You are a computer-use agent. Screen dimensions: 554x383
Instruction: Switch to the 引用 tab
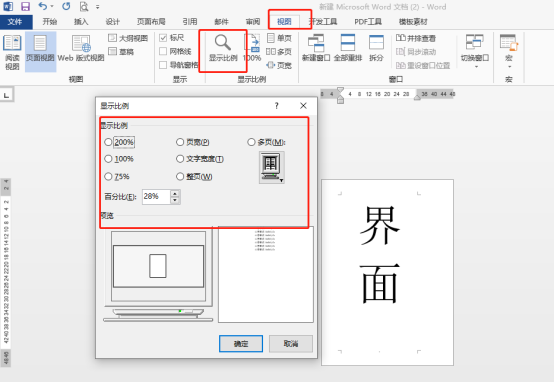coord(190,22)
